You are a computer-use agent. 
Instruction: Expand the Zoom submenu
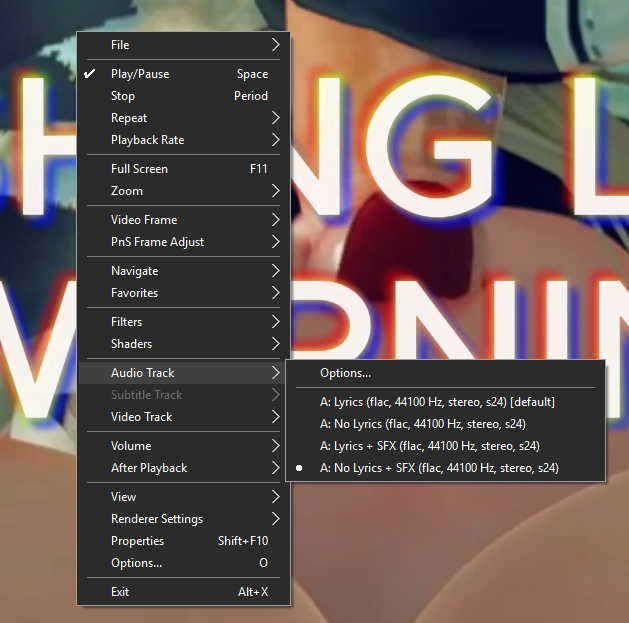183,191
